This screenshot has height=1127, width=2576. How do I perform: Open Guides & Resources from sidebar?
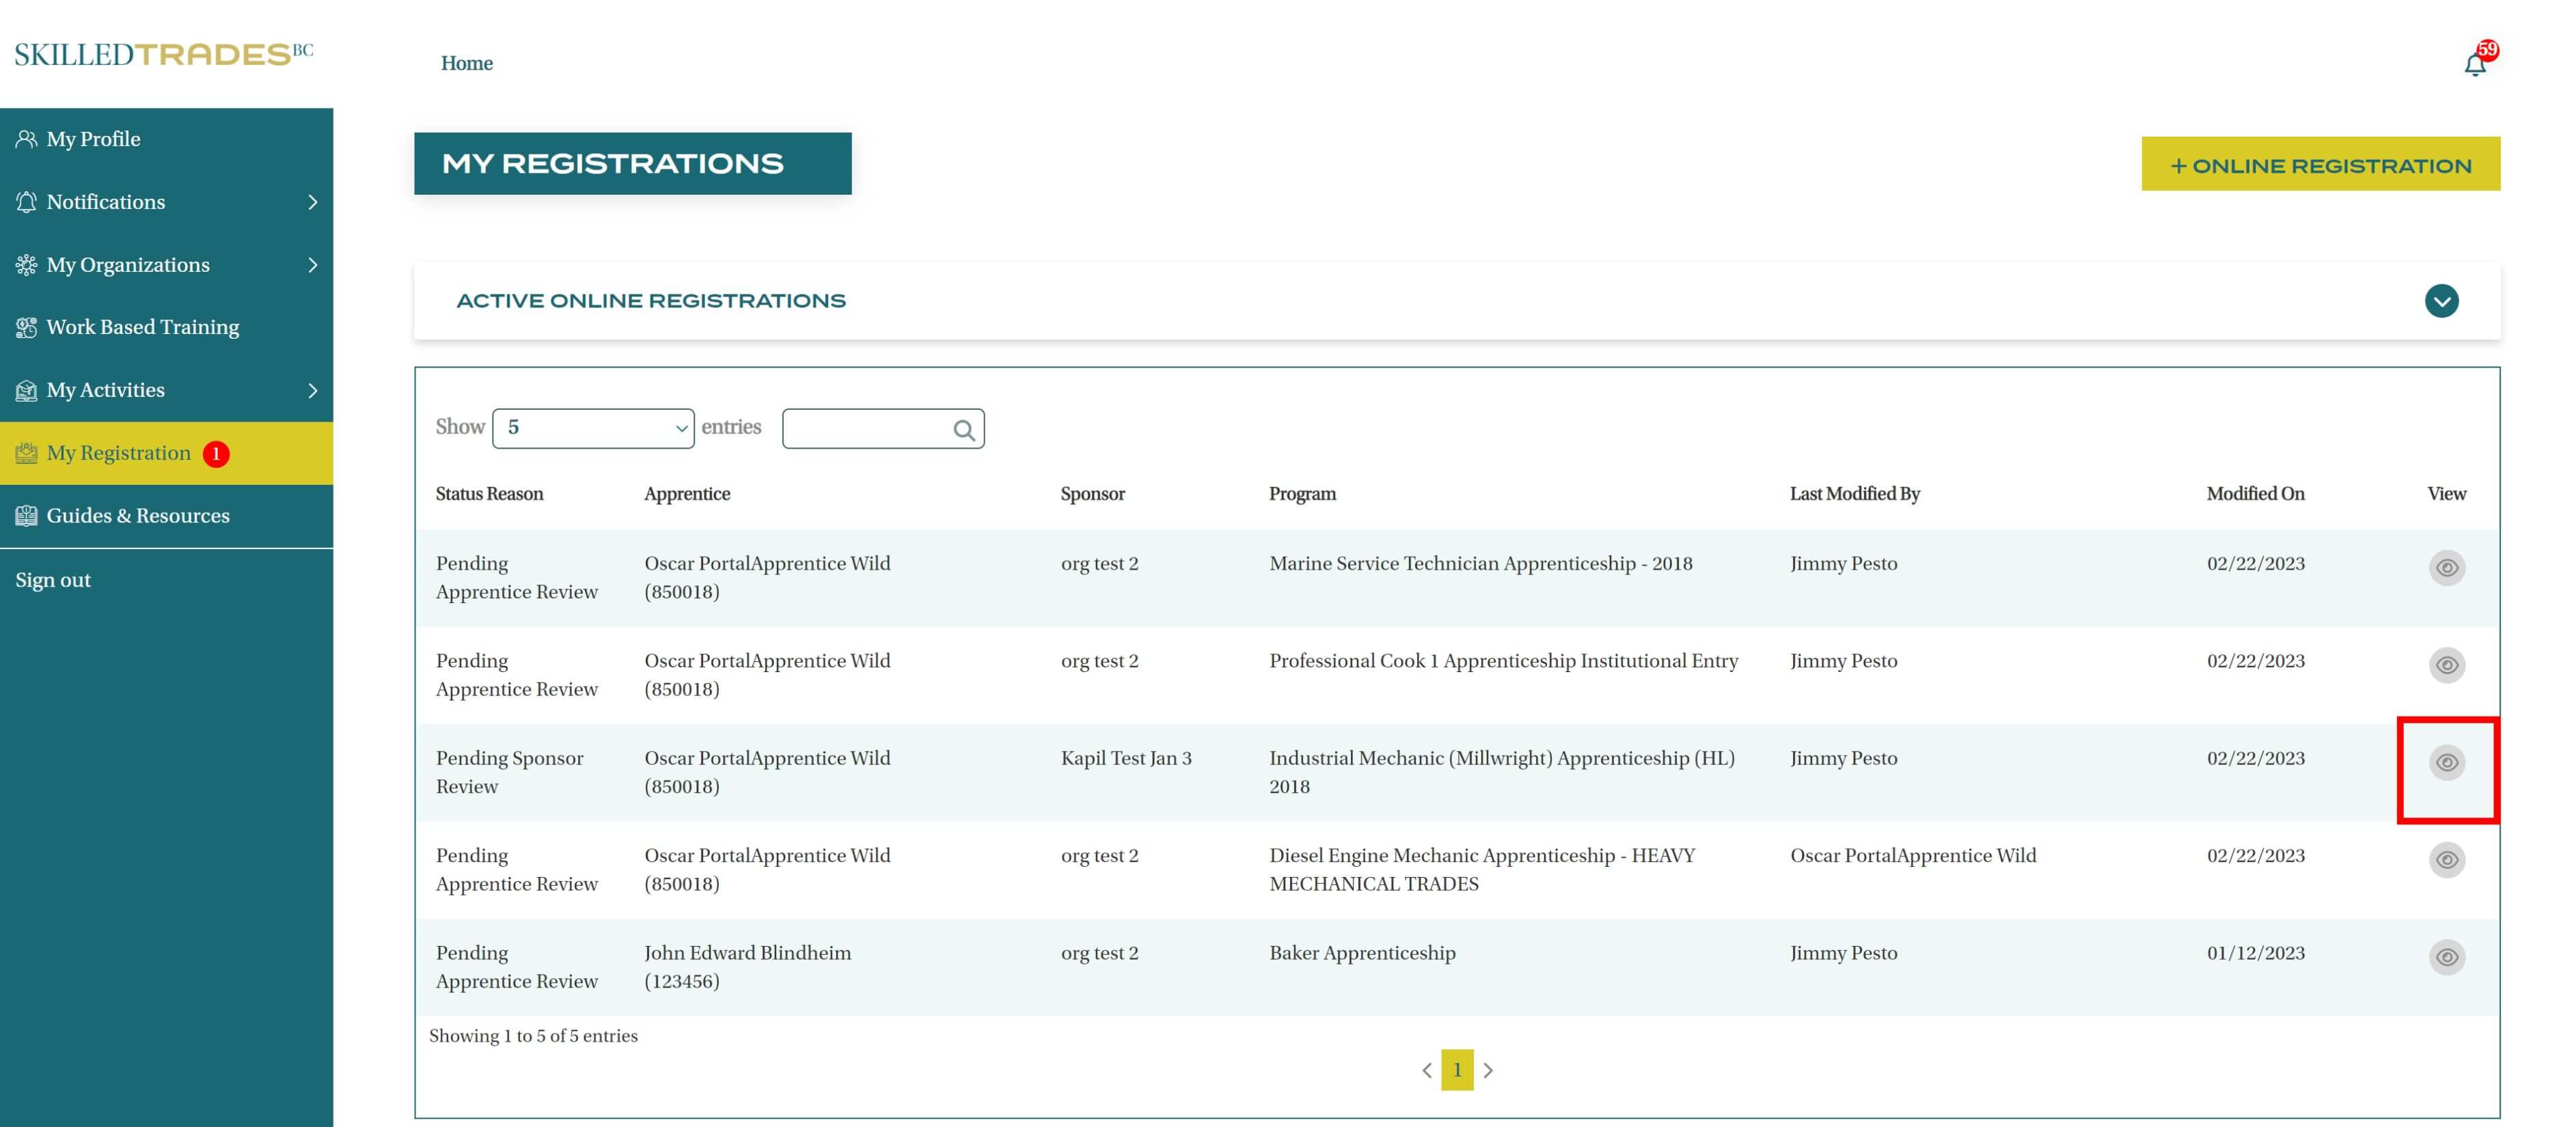[x=137, y=516]
